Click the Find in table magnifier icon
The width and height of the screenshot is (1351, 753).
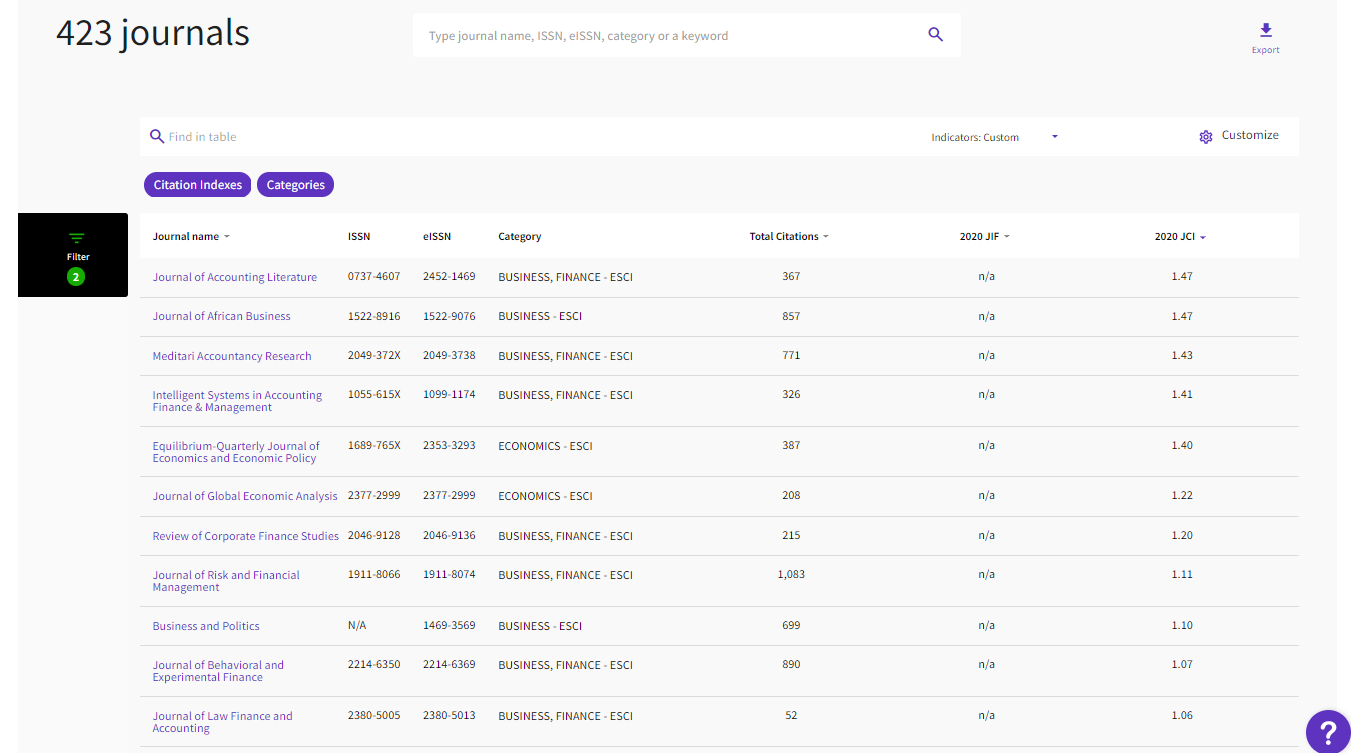157,135
